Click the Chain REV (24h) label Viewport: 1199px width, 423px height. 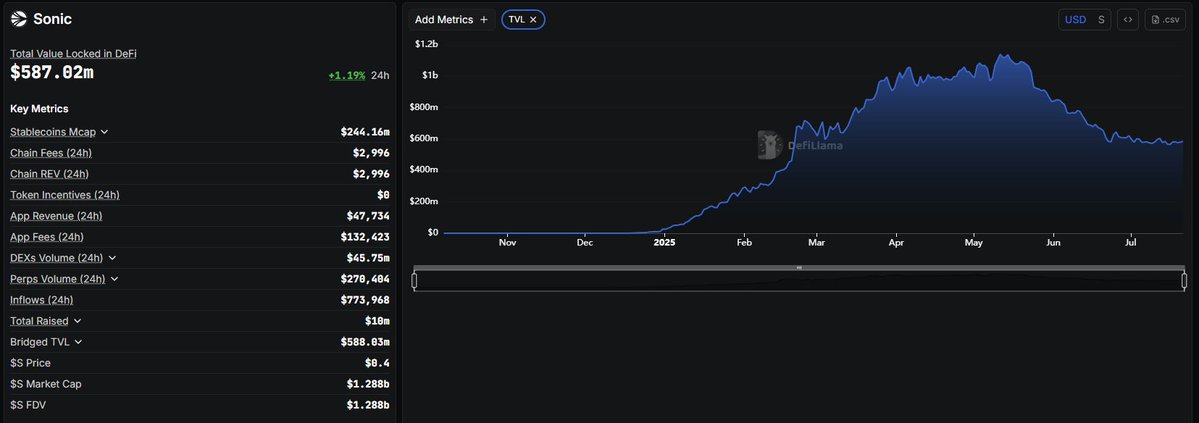point(49,174)
